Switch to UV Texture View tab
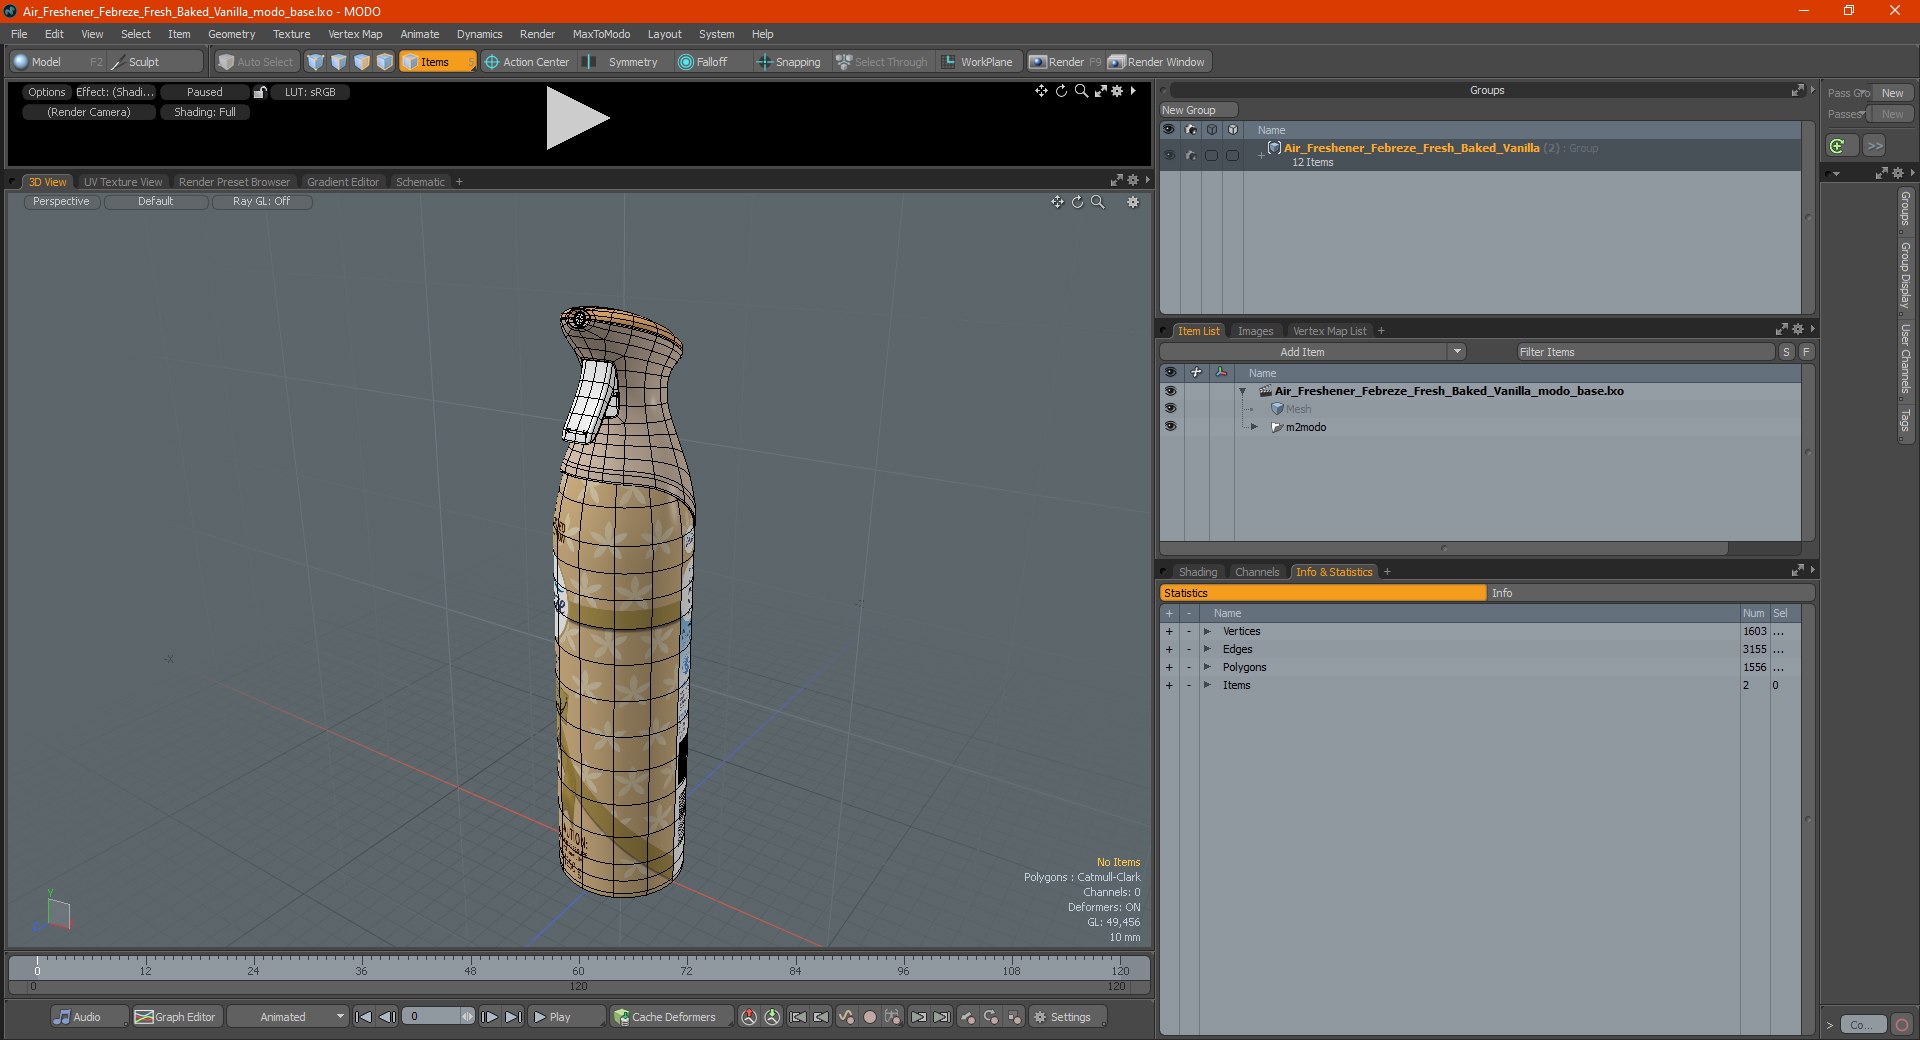Screen dimensions: 1920x1040 [123, 182]
